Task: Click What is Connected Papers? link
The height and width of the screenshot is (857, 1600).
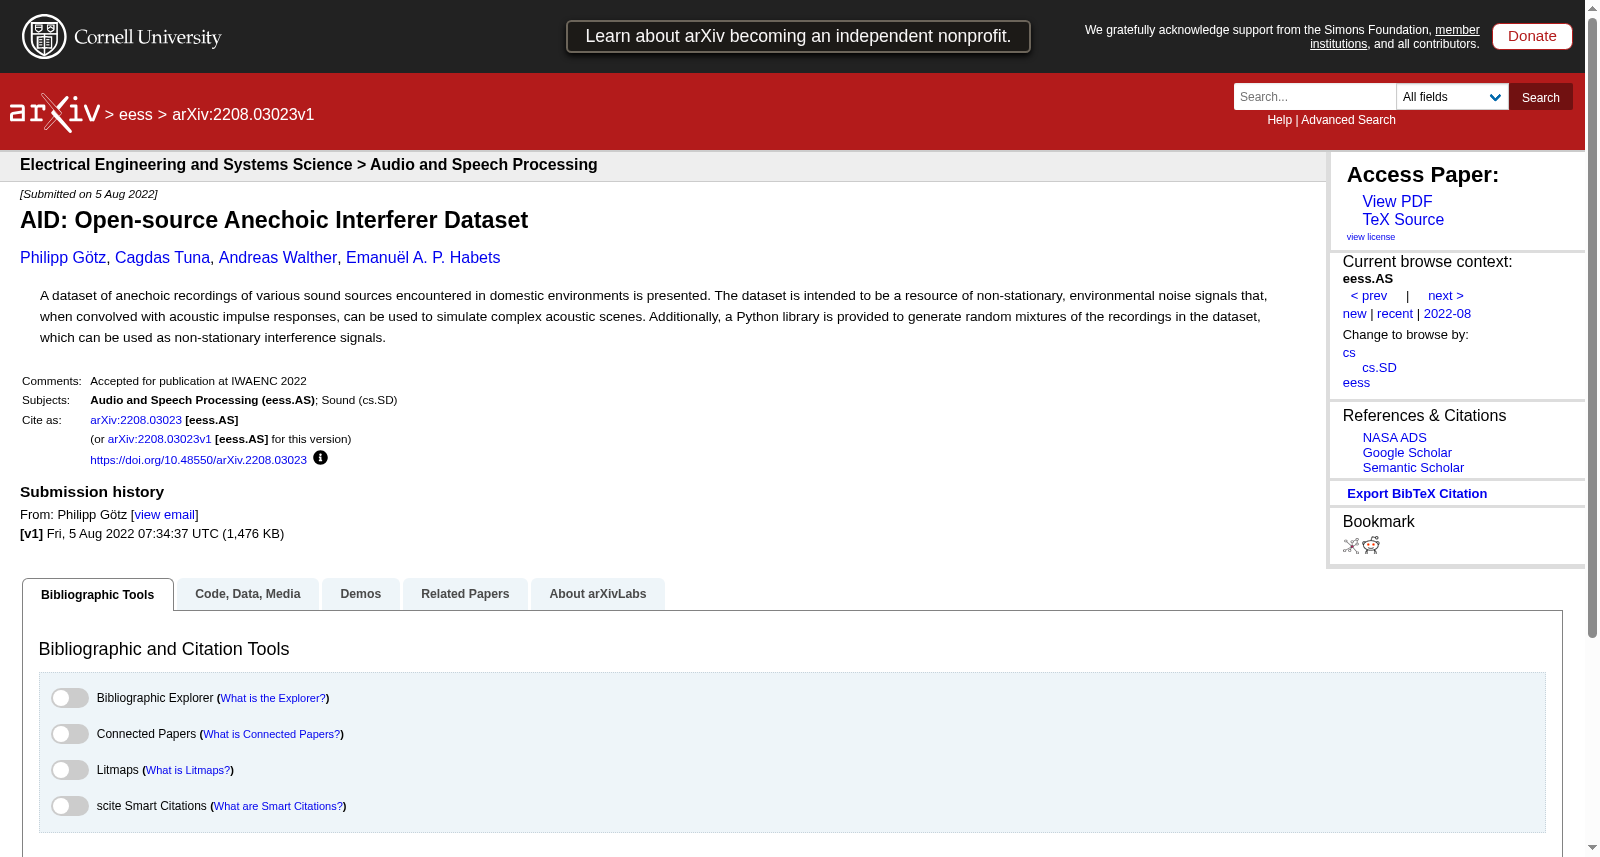Action: [272, 734]
